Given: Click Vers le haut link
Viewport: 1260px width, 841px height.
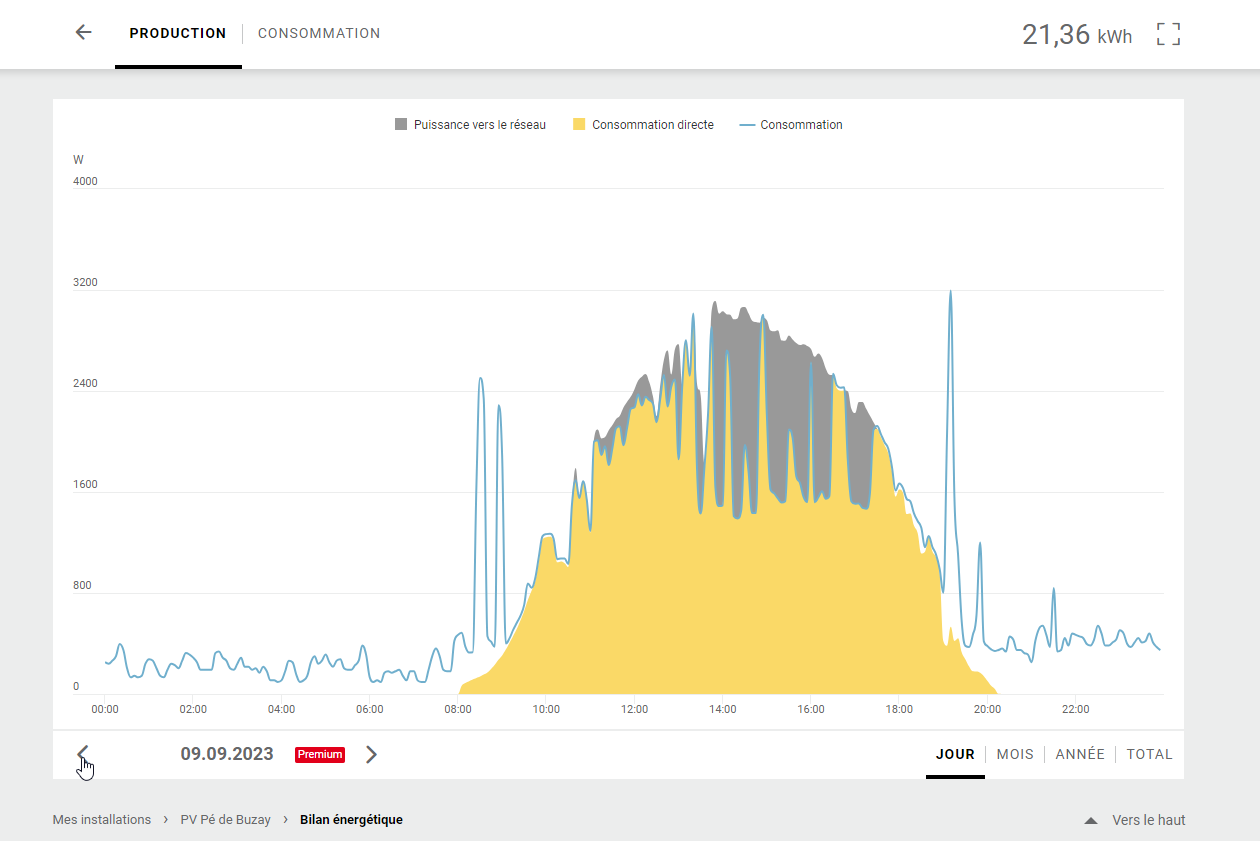Looking at the screenshot, I should click(1148, 820).
